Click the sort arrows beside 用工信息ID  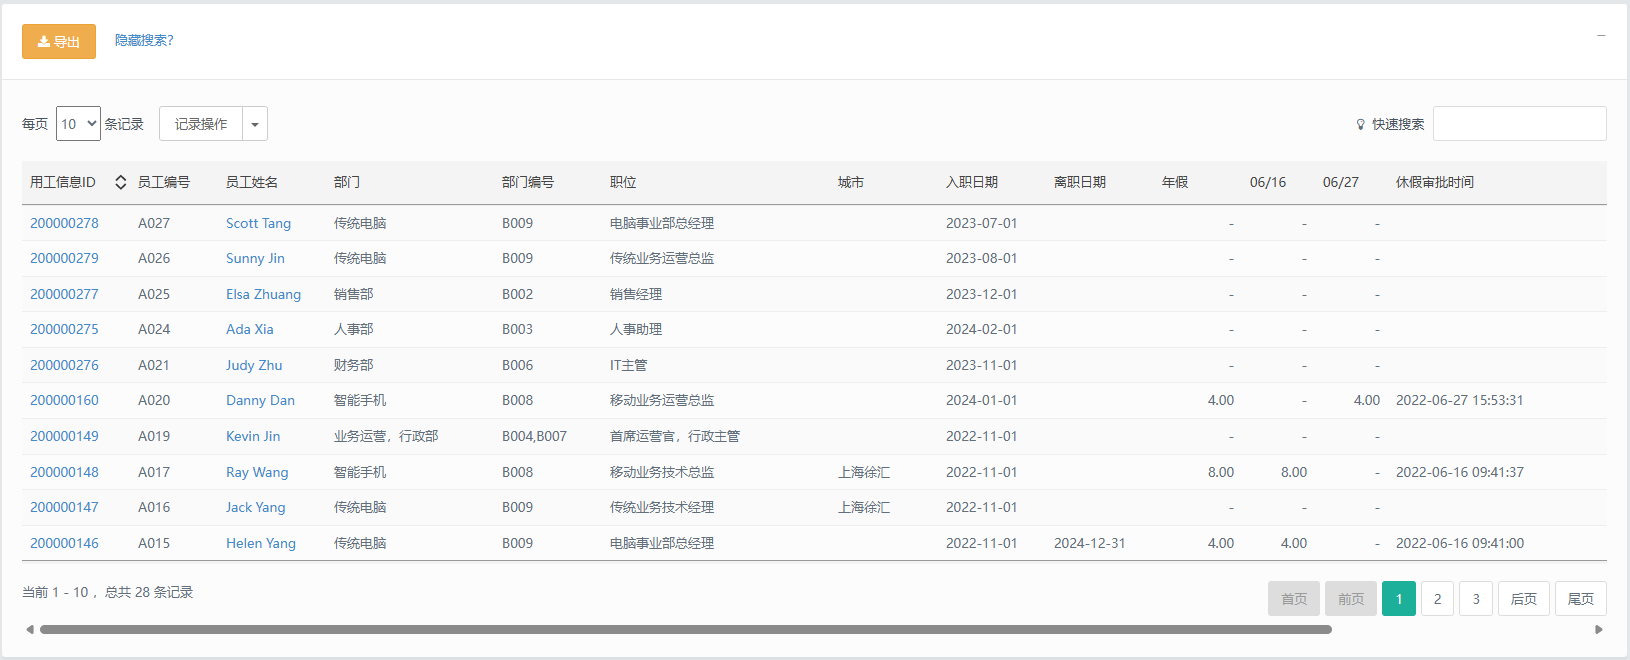(120, 182)
